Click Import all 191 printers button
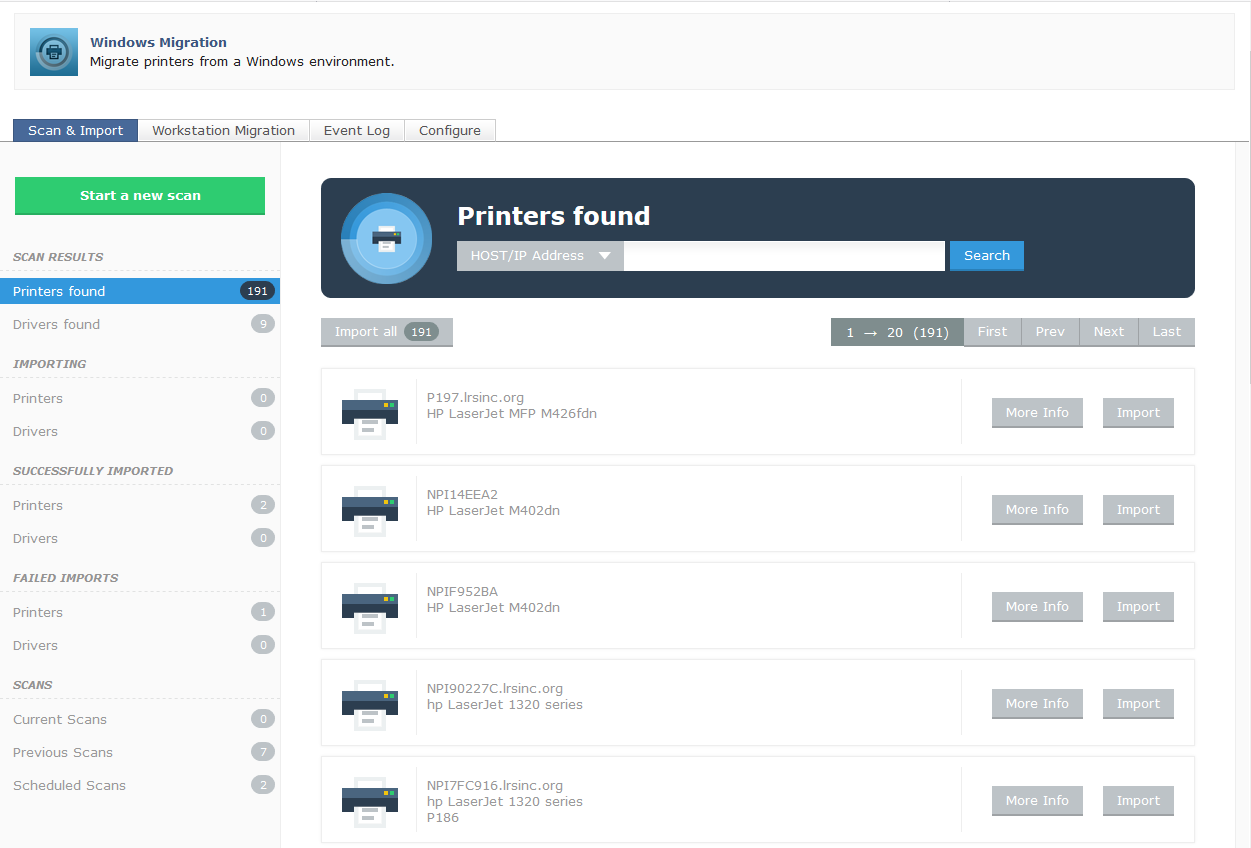 tap(386, 332)
